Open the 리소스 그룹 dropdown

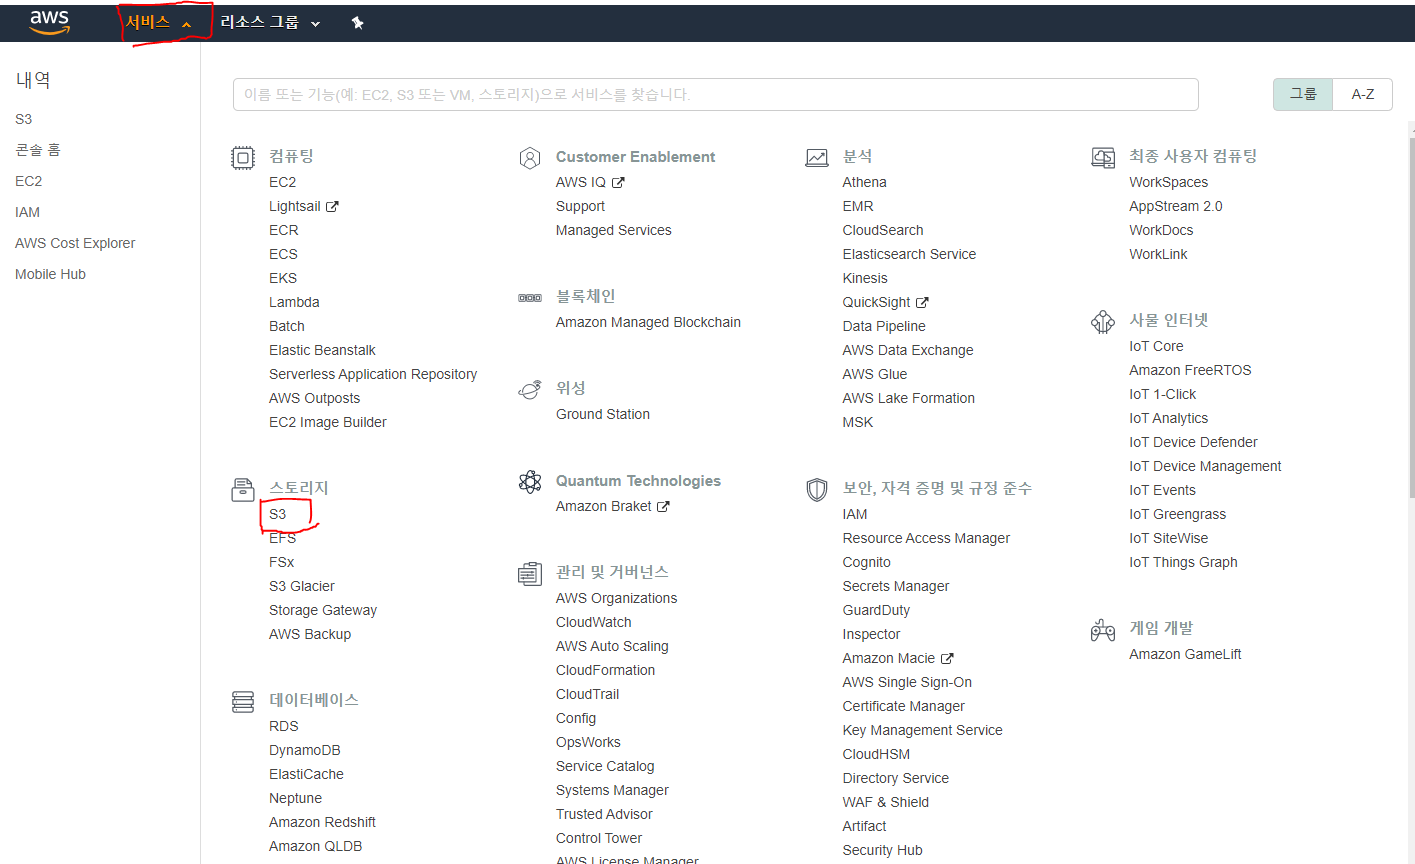[270, 22]
